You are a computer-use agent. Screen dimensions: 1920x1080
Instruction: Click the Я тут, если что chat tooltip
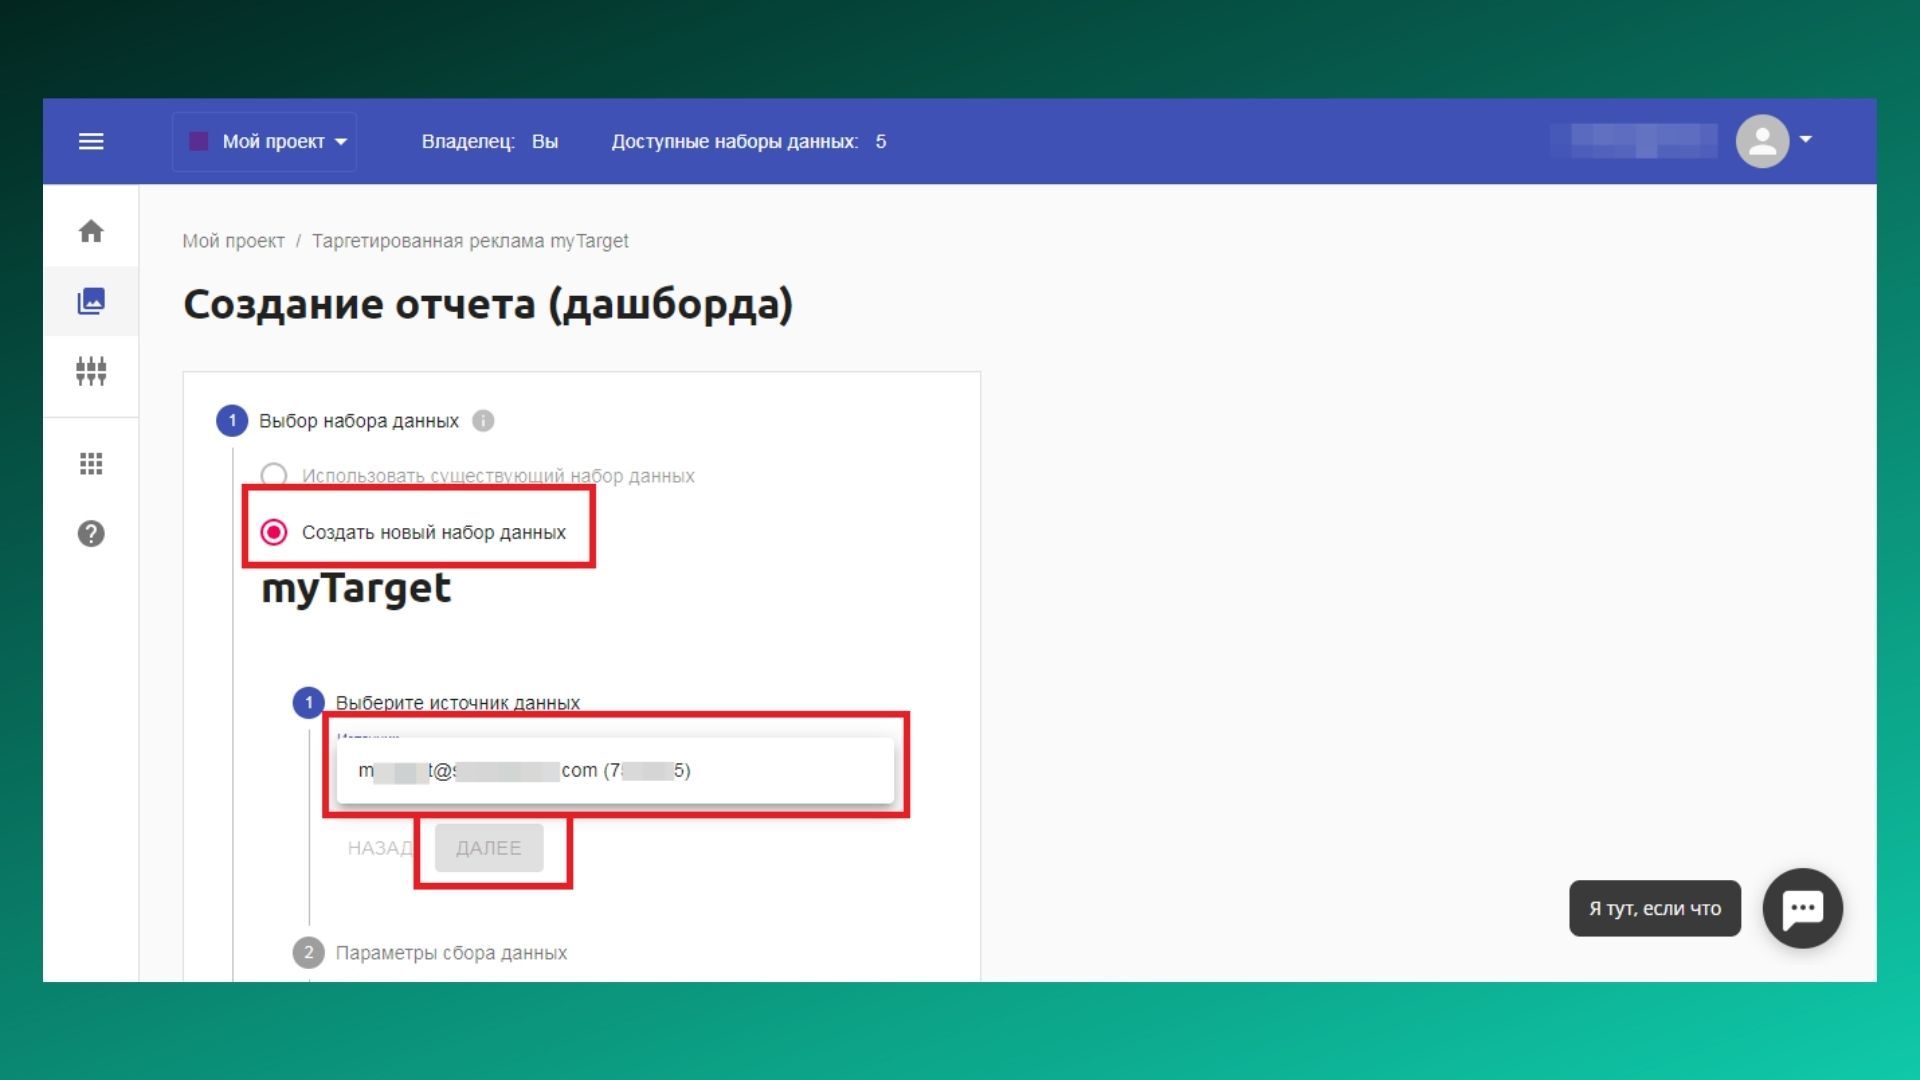pos(1655,908)
